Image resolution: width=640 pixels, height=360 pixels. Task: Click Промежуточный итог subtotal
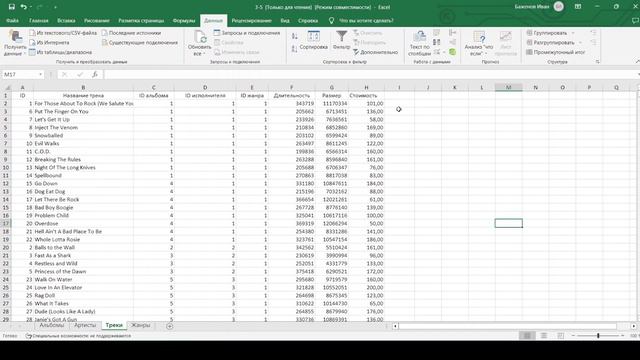(x=556, y=52)
